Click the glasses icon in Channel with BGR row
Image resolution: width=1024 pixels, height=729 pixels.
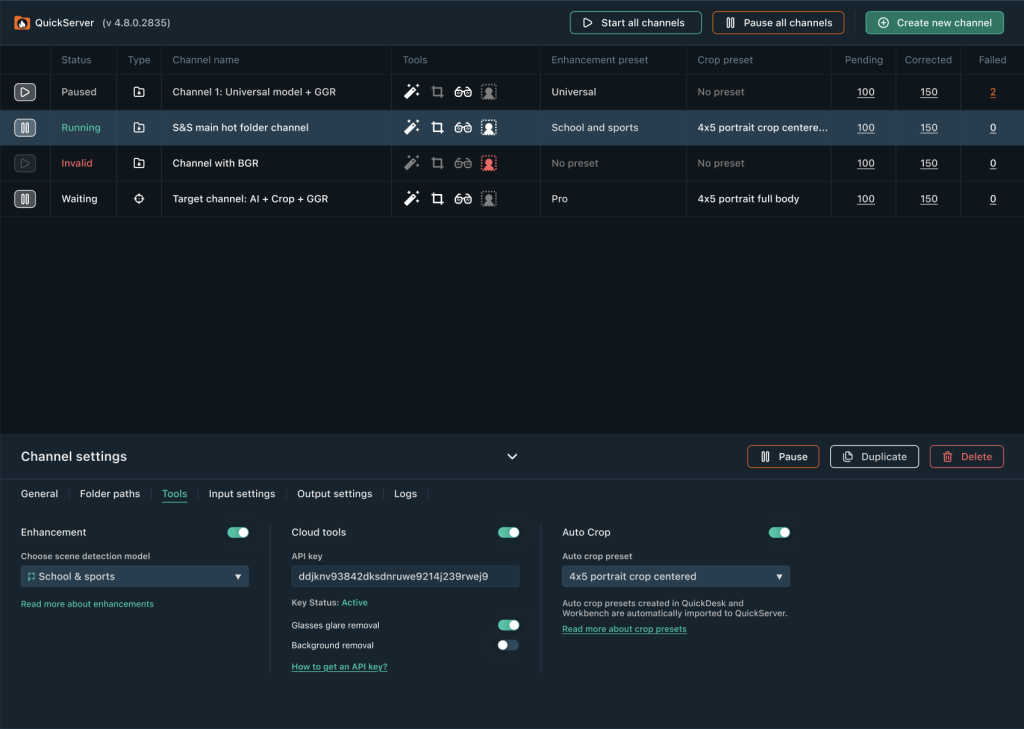click(x=463, y=163)
